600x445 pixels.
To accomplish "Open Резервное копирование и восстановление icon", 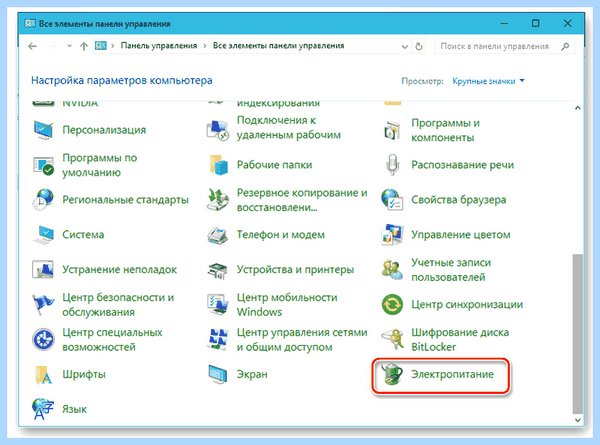I will (x=218, y=200).
